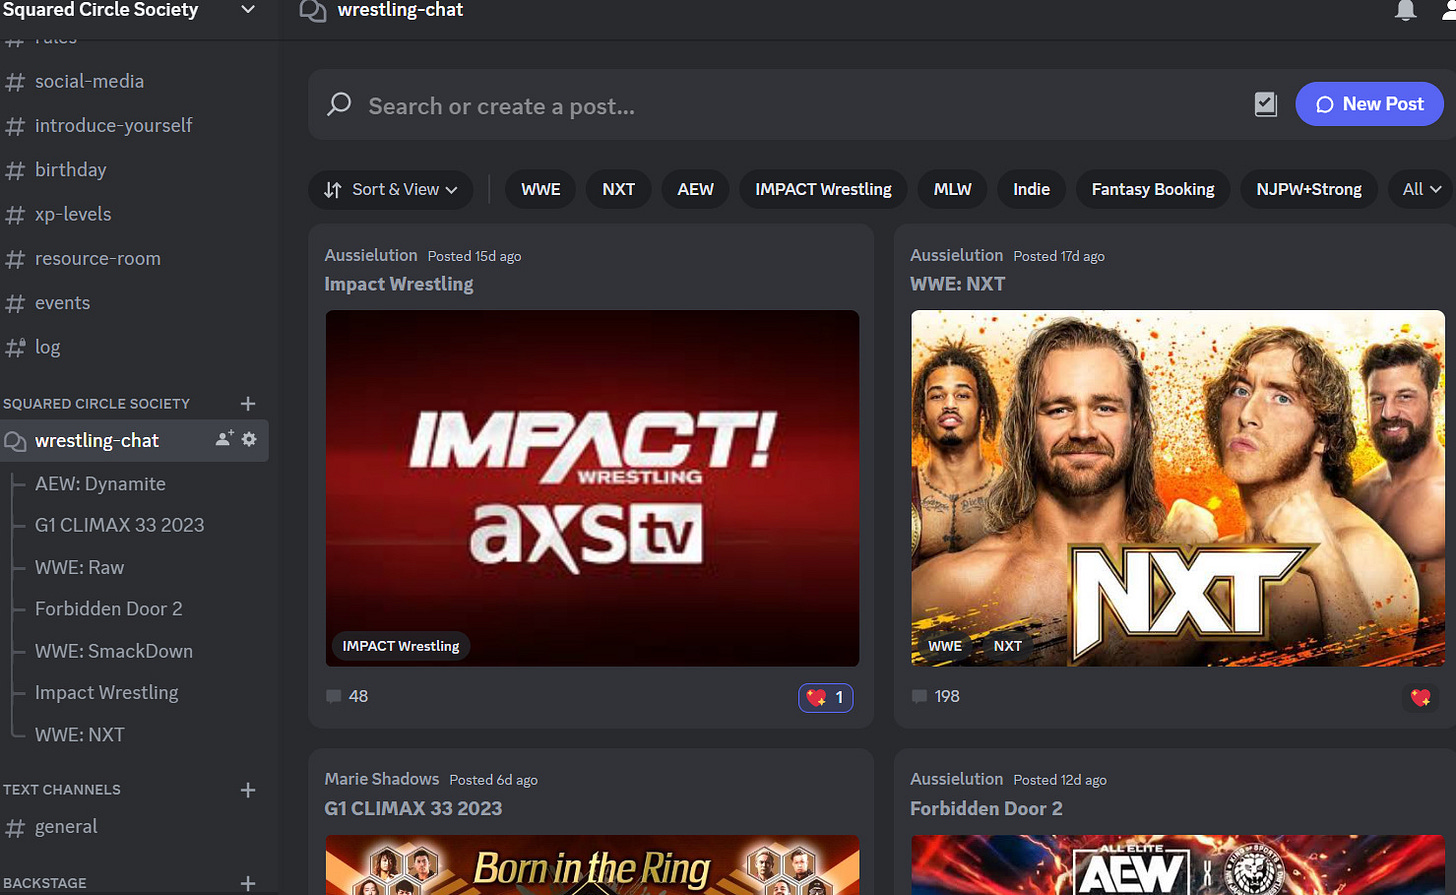
Task: Click the create invite icon on wrestling-chat
Action: pyautogui.click(x=225, y=439)
